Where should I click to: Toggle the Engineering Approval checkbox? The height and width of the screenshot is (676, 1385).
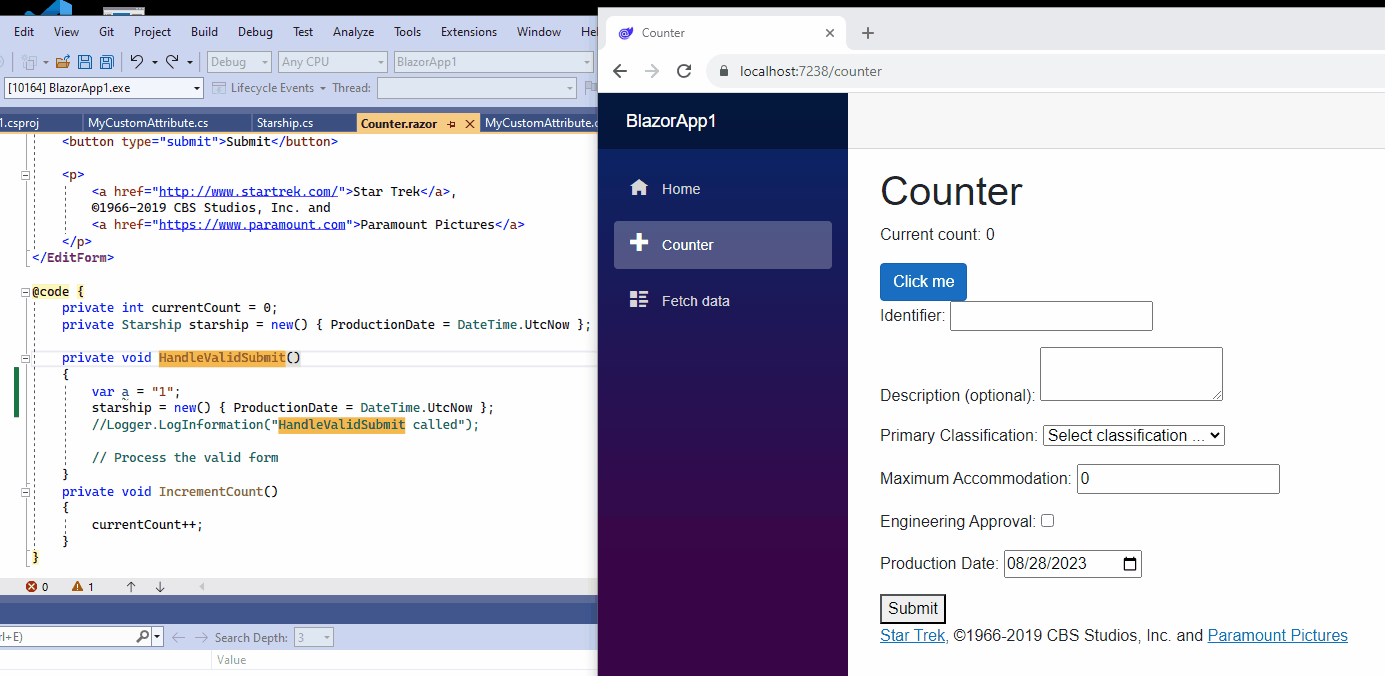point(1047,521)
